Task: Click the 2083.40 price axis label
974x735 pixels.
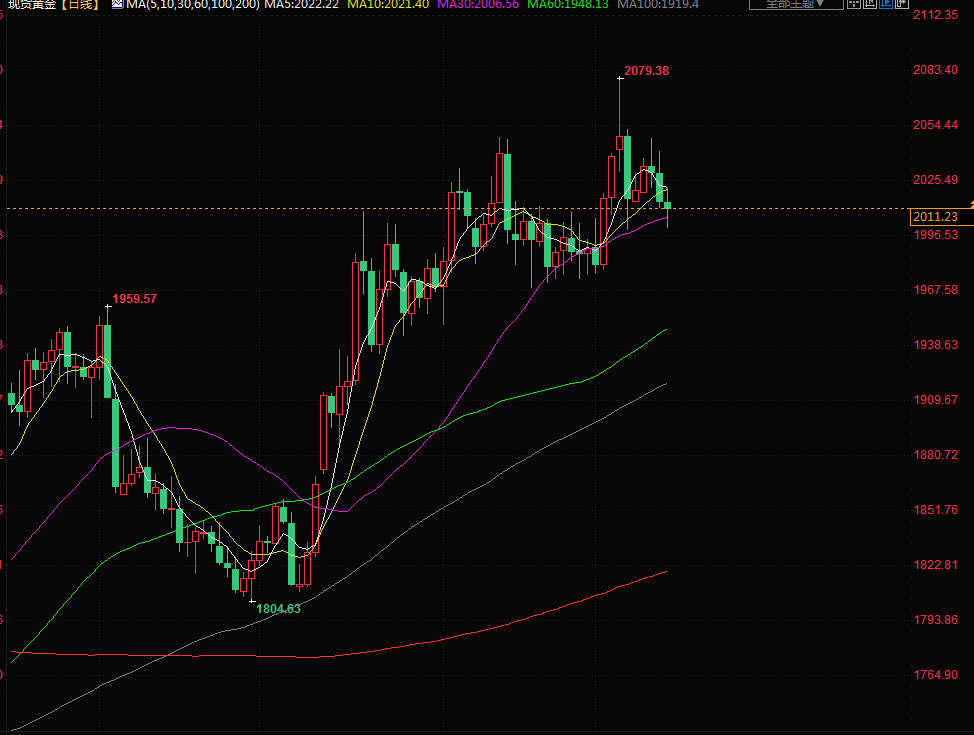Action: click(935, 70)
